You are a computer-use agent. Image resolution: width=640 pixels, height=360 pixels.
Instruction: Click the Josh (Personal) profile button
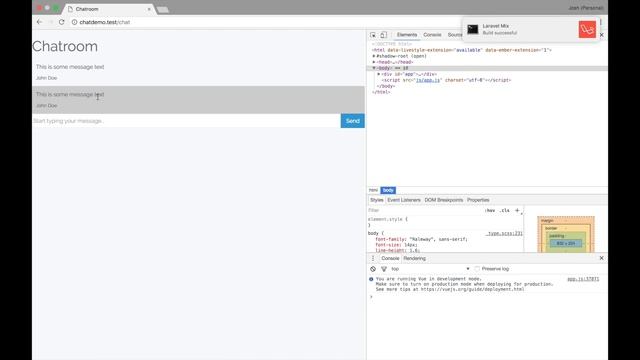click(585, 8)
